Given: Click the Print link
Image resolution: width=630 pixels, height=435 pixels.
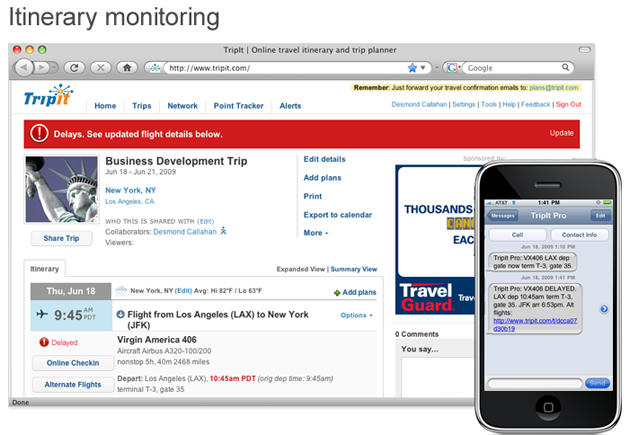Looking at the screenshot, I should coord(313,196).
